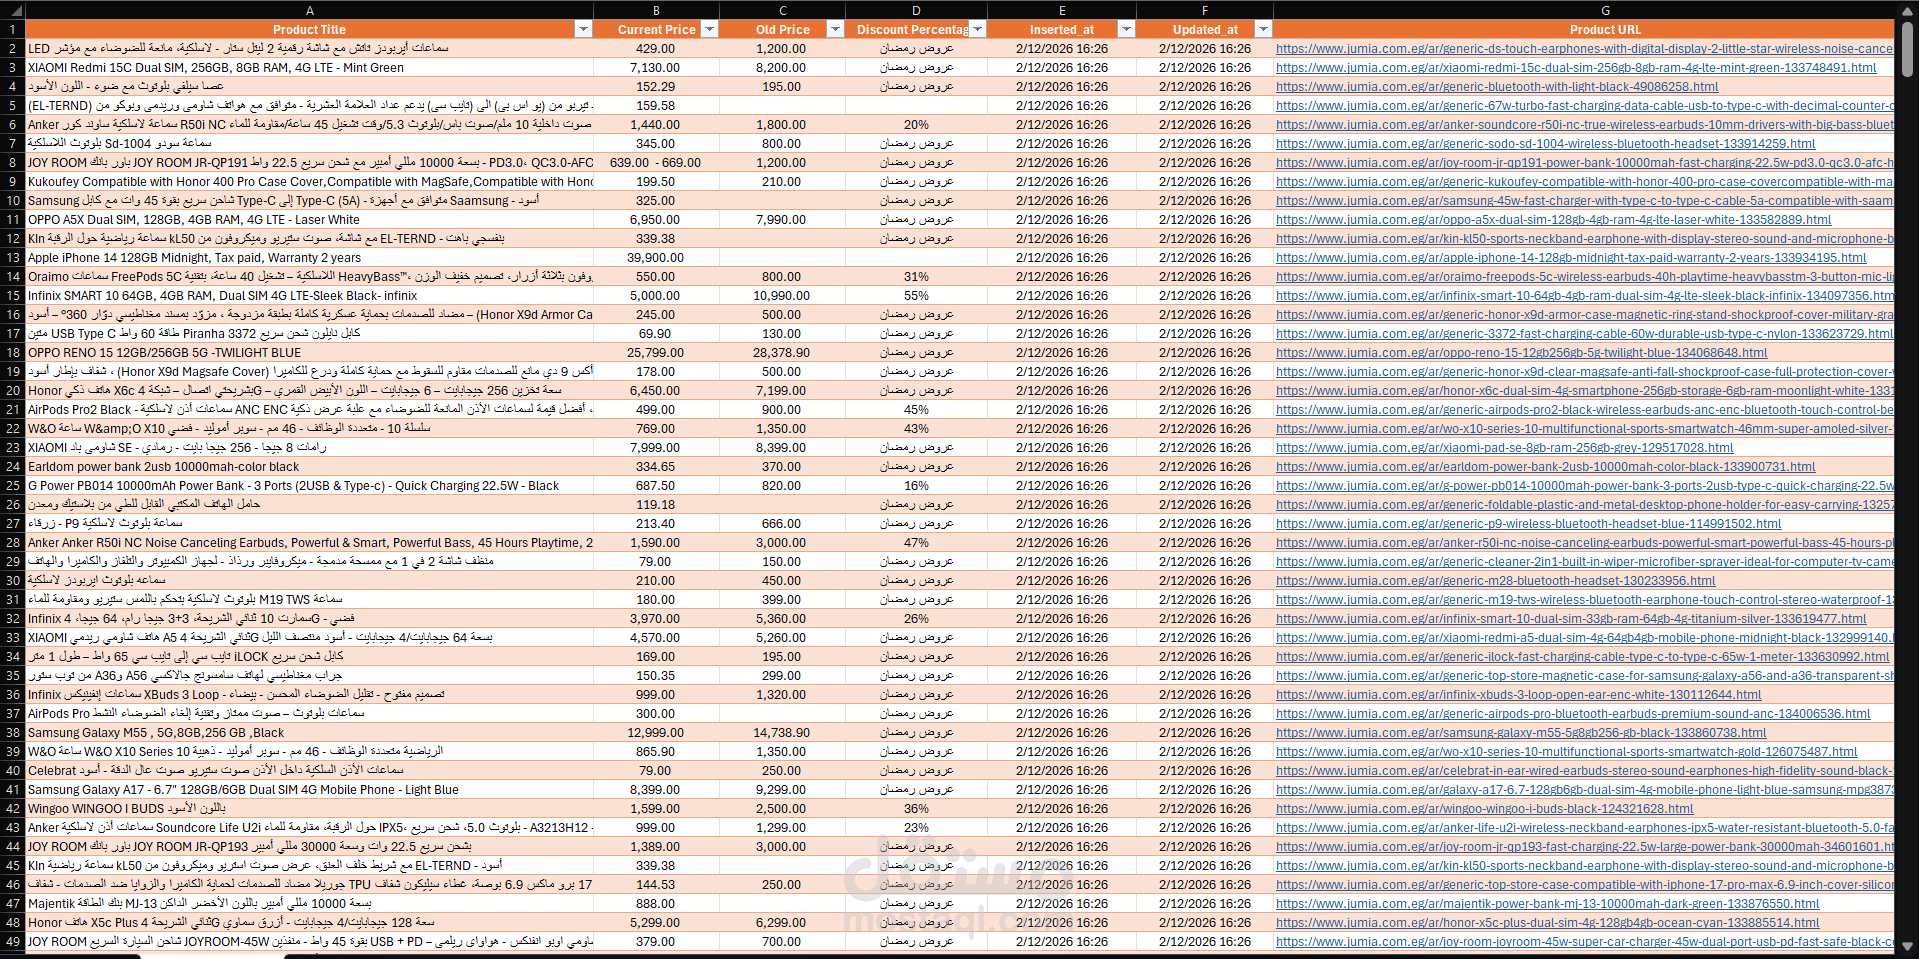Select row 25 header
This screenshot has height=959, width=1919.
pos(13,486)
